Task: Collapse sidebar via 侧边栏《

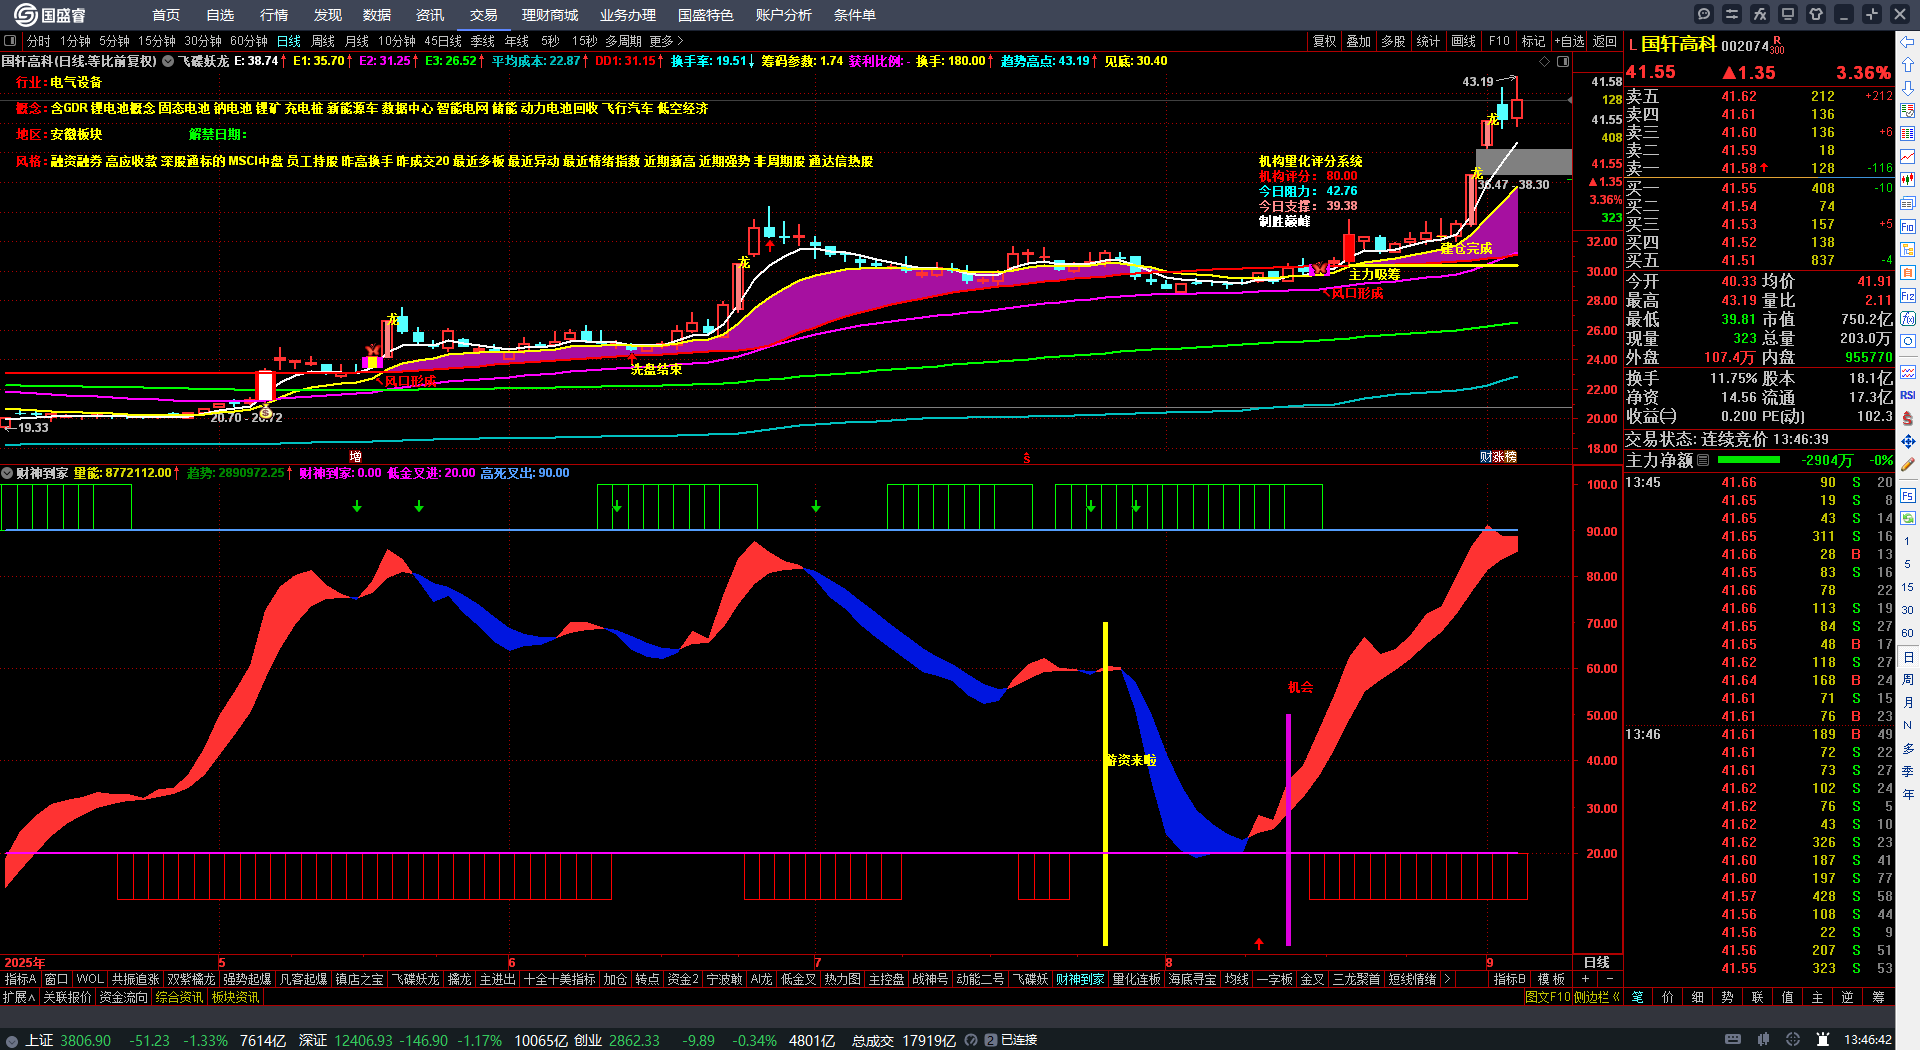Action: tap(1596, 997)
